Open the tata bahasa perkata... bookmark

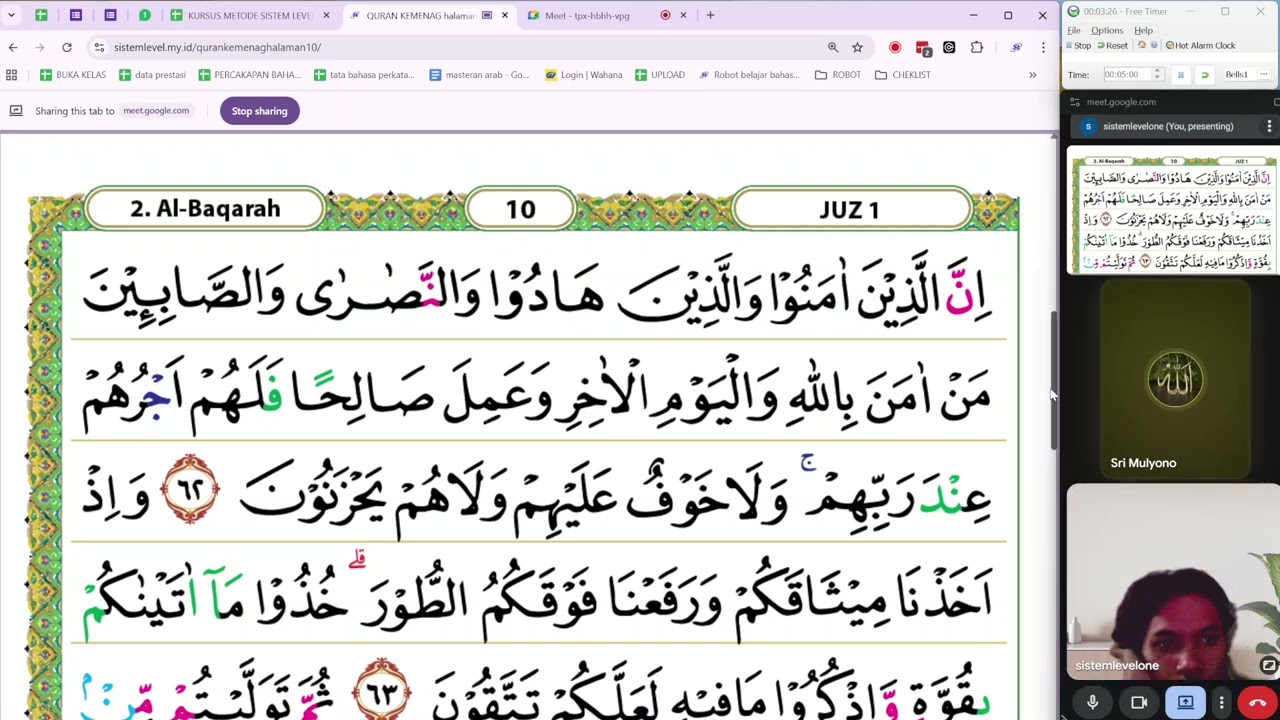[364, 75]
